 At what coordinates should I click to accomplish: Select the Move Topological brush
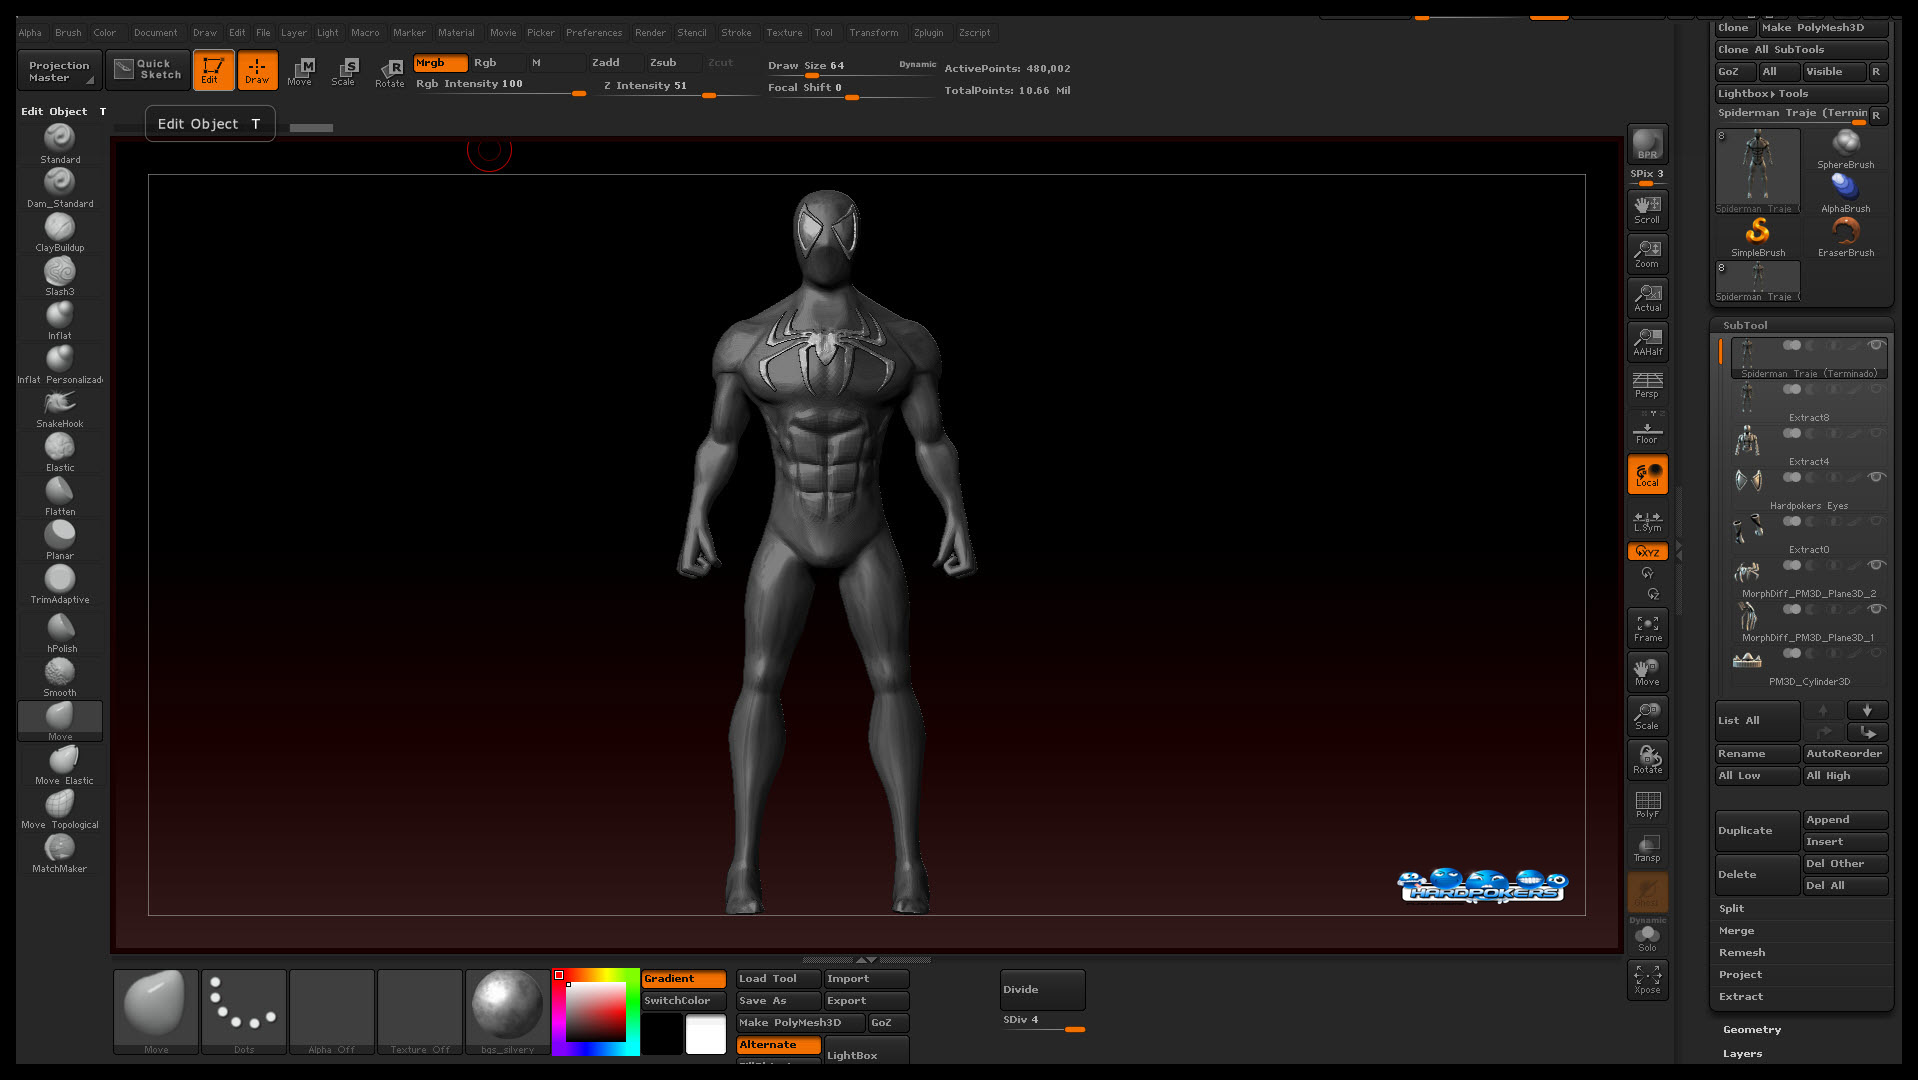60,809
